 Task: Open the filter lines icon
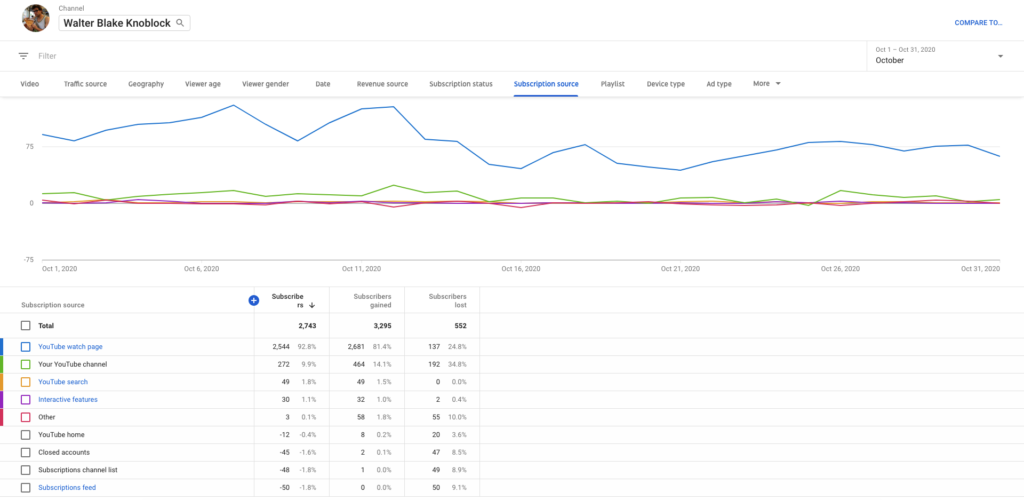pyautogui.click(x=24, y=56)
